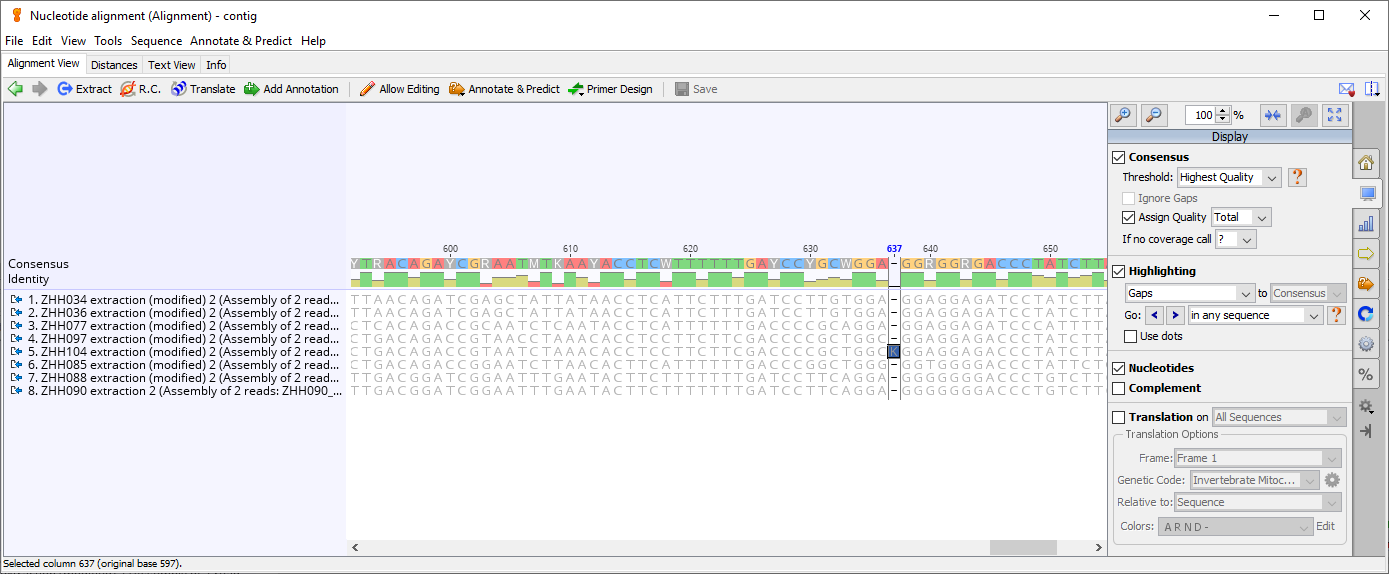Open the Display monitor side tab icon
This screenshot has width=1389, height=574.
pos(1366,193)
